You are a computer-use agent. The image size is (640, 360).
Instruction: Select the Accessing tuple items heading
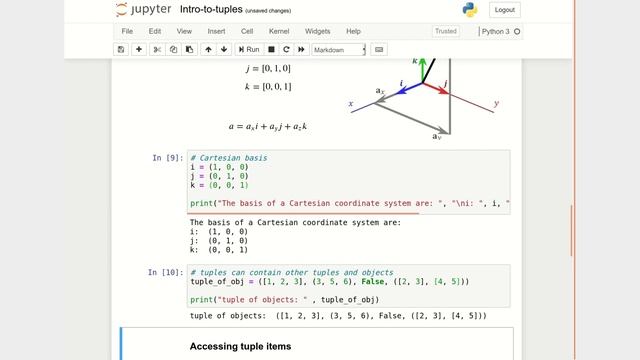pyautogui.click(x=240, y=347)
